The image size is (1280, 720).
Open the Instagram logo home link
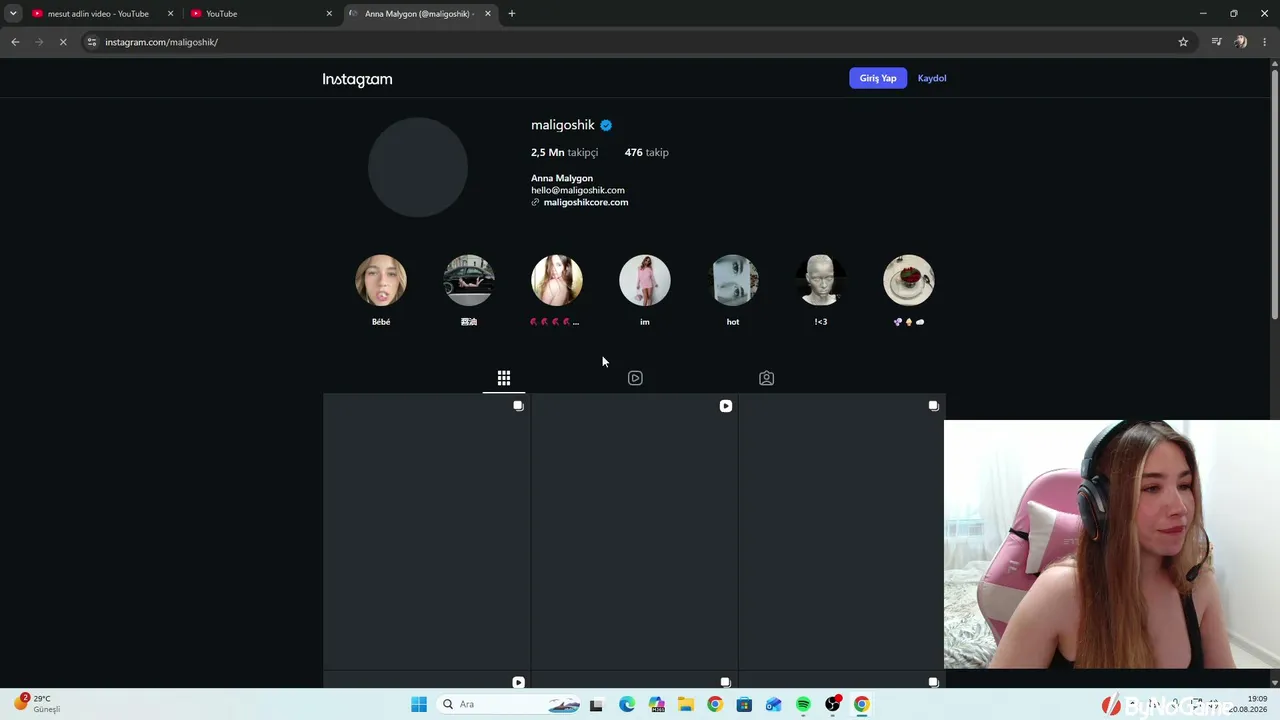357,79
